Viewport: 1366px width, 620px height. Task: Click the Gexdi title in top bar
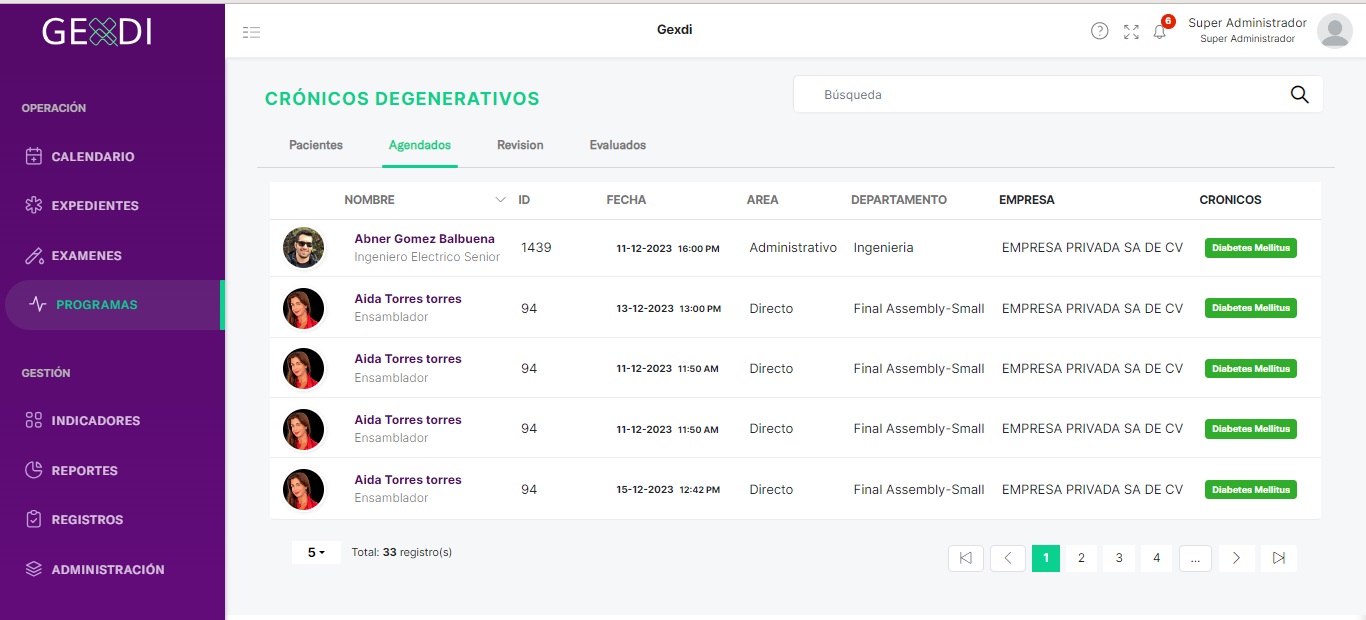[675, 30]
